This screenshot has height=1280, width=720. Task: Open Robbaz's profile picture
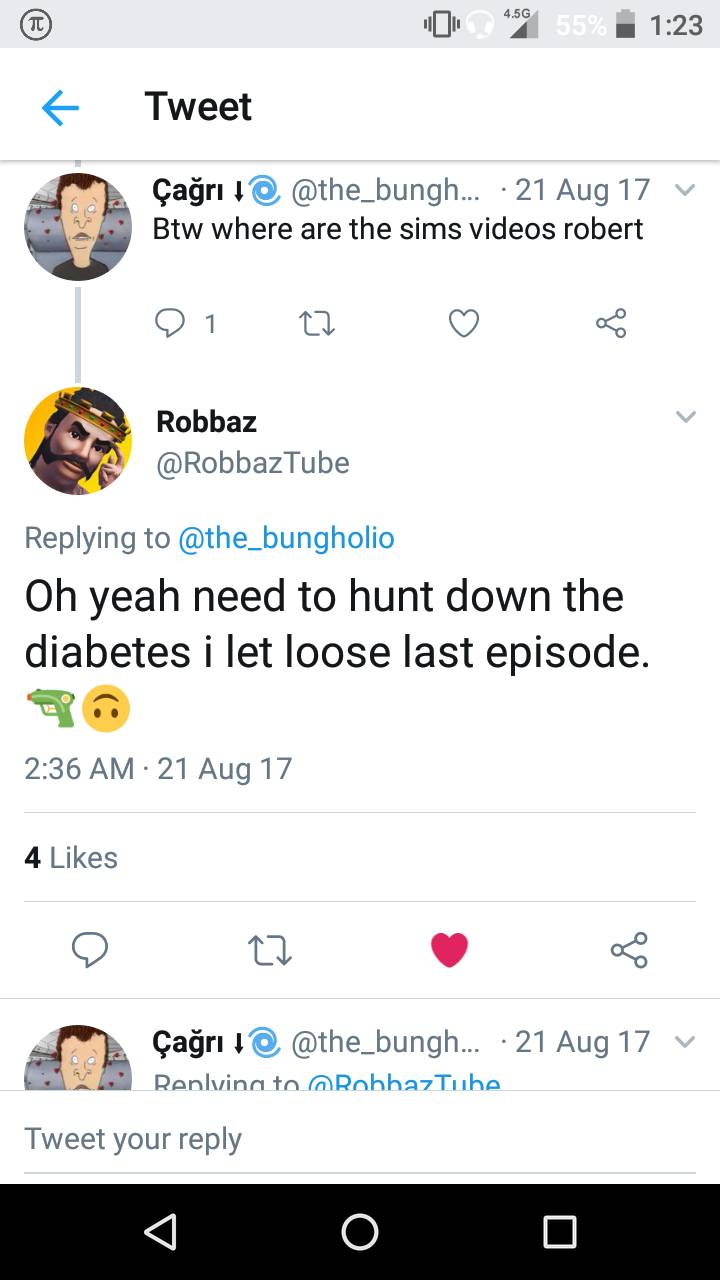(78, 440)
